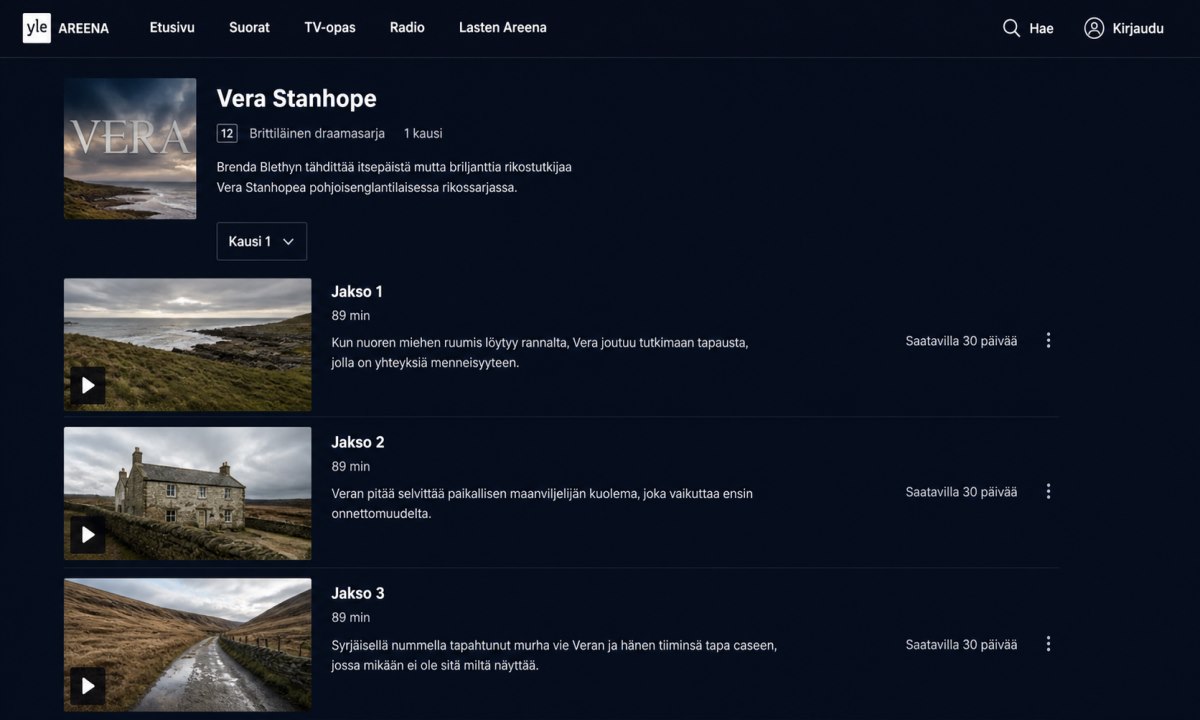Click the Vera series poster image
This screenshot has height=720, width=1200.
point(130,149)
